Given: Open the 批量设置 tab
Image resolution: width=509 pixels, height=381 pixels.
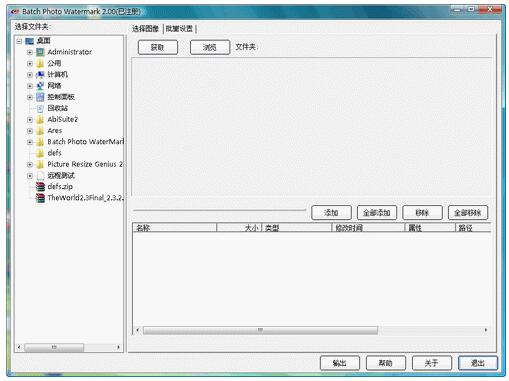Looking at the screenshot, I should click(x=179, y=29).
